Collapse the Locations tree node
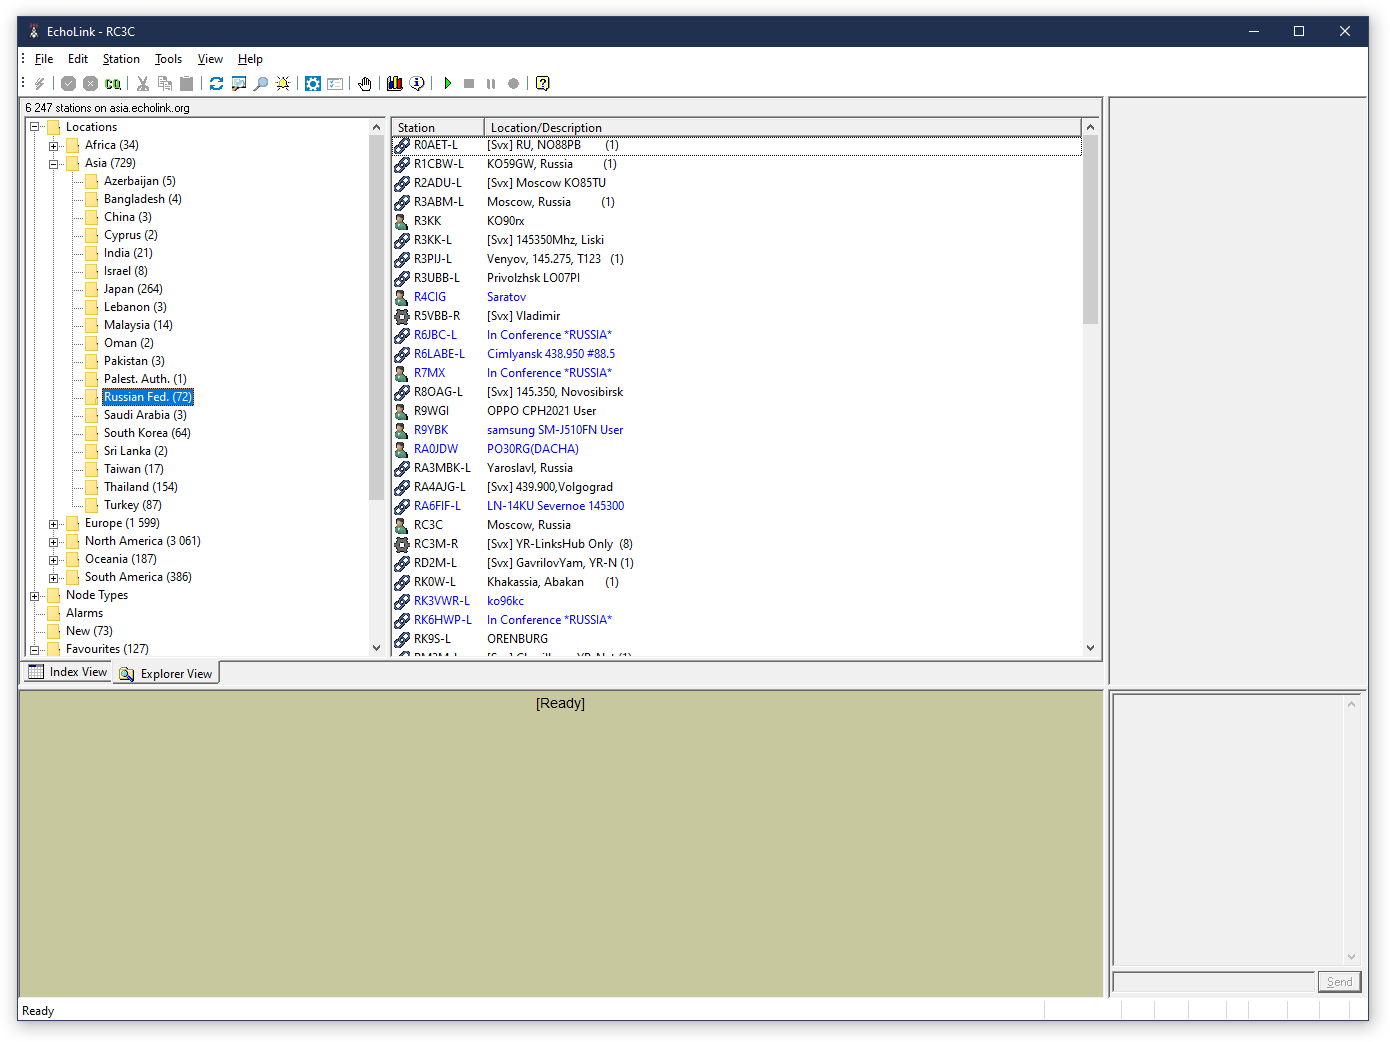The width and height of the screenshot is (1390, 1042). (35, 127)
